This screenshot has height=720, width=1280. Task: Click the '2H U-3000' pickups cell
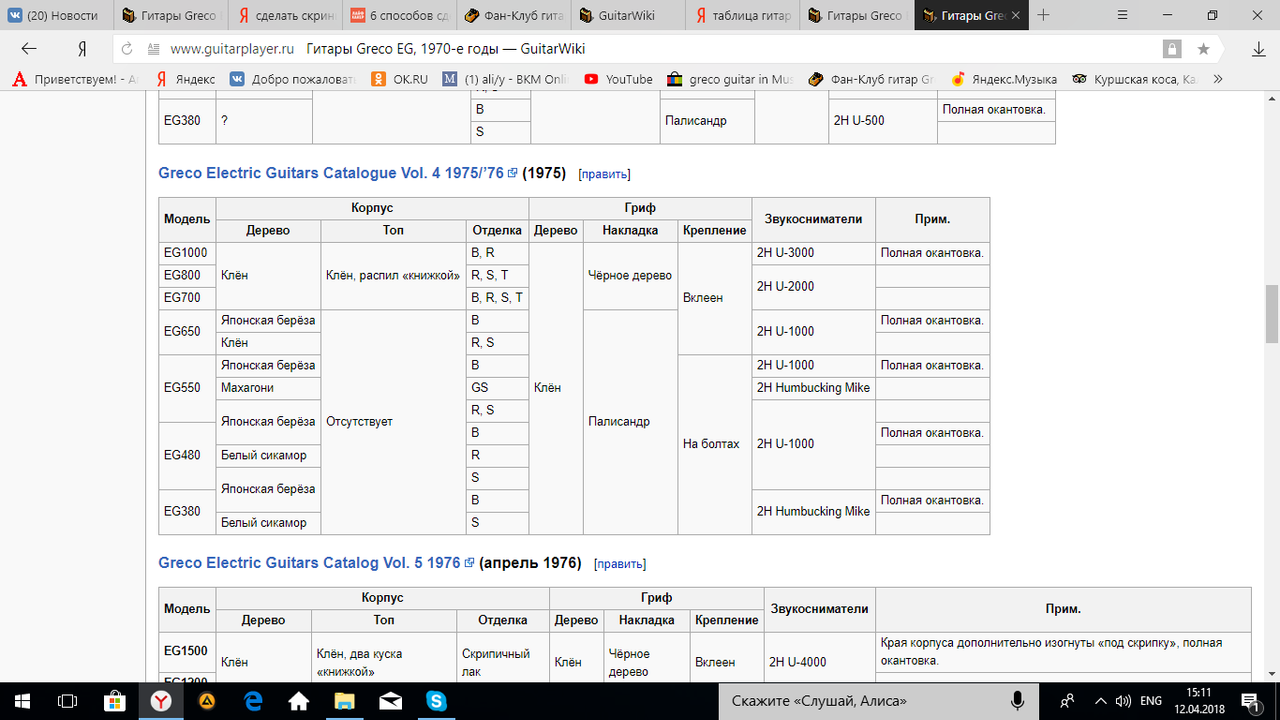pos(813,253)
